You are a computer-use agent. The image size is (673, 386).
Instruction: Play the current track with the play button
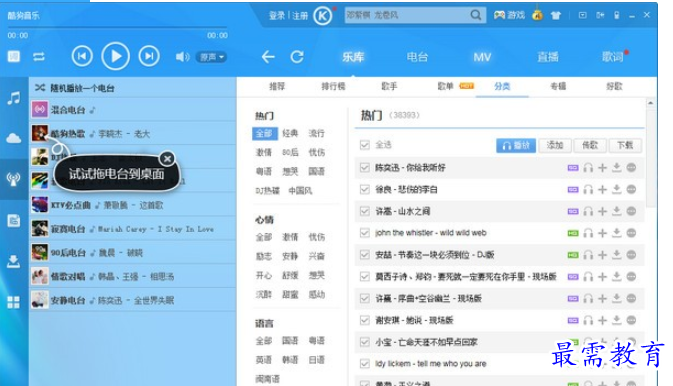(x=115, y=56)
